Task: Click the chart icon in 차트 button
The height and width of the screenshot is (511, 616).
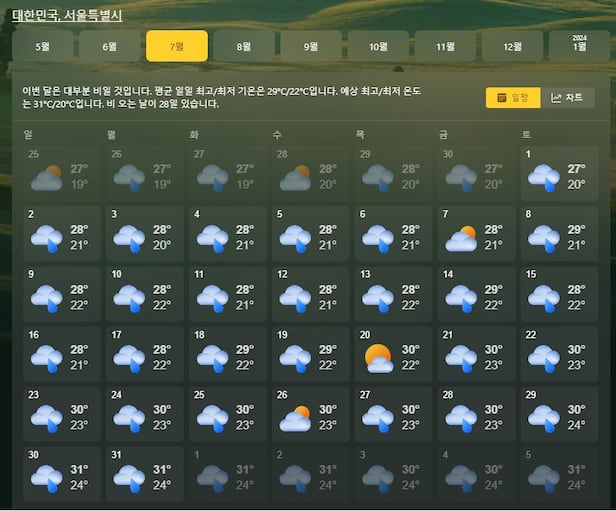Action: [x=556, y=98]
